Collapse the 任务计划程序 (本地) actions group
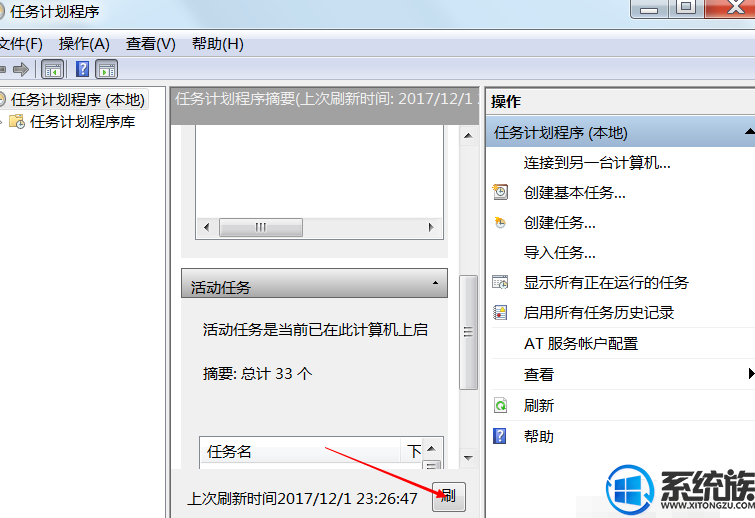This screenshot has height=518, width=755. 749,131
